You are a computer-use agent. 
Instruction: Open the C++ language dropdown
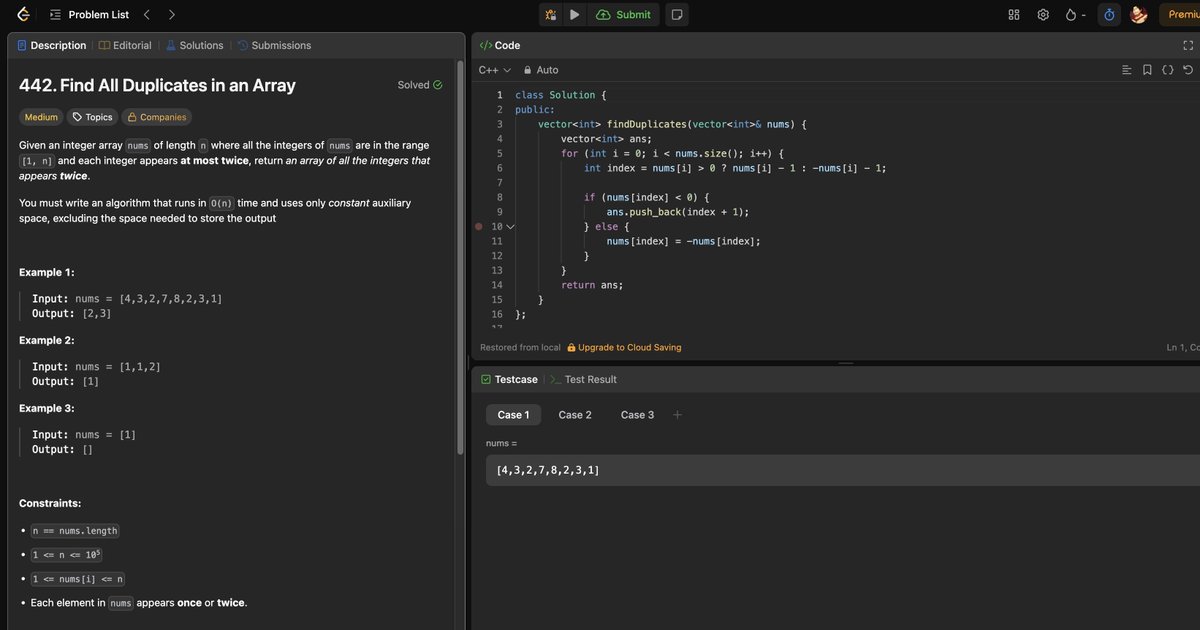click(x=495, y=70)
